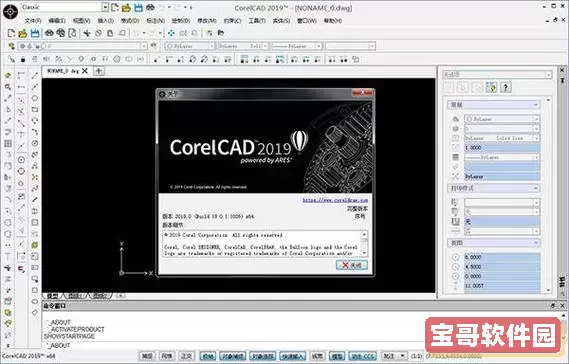Click the quick-access Save icon in title bar

(x=138, y=7)
